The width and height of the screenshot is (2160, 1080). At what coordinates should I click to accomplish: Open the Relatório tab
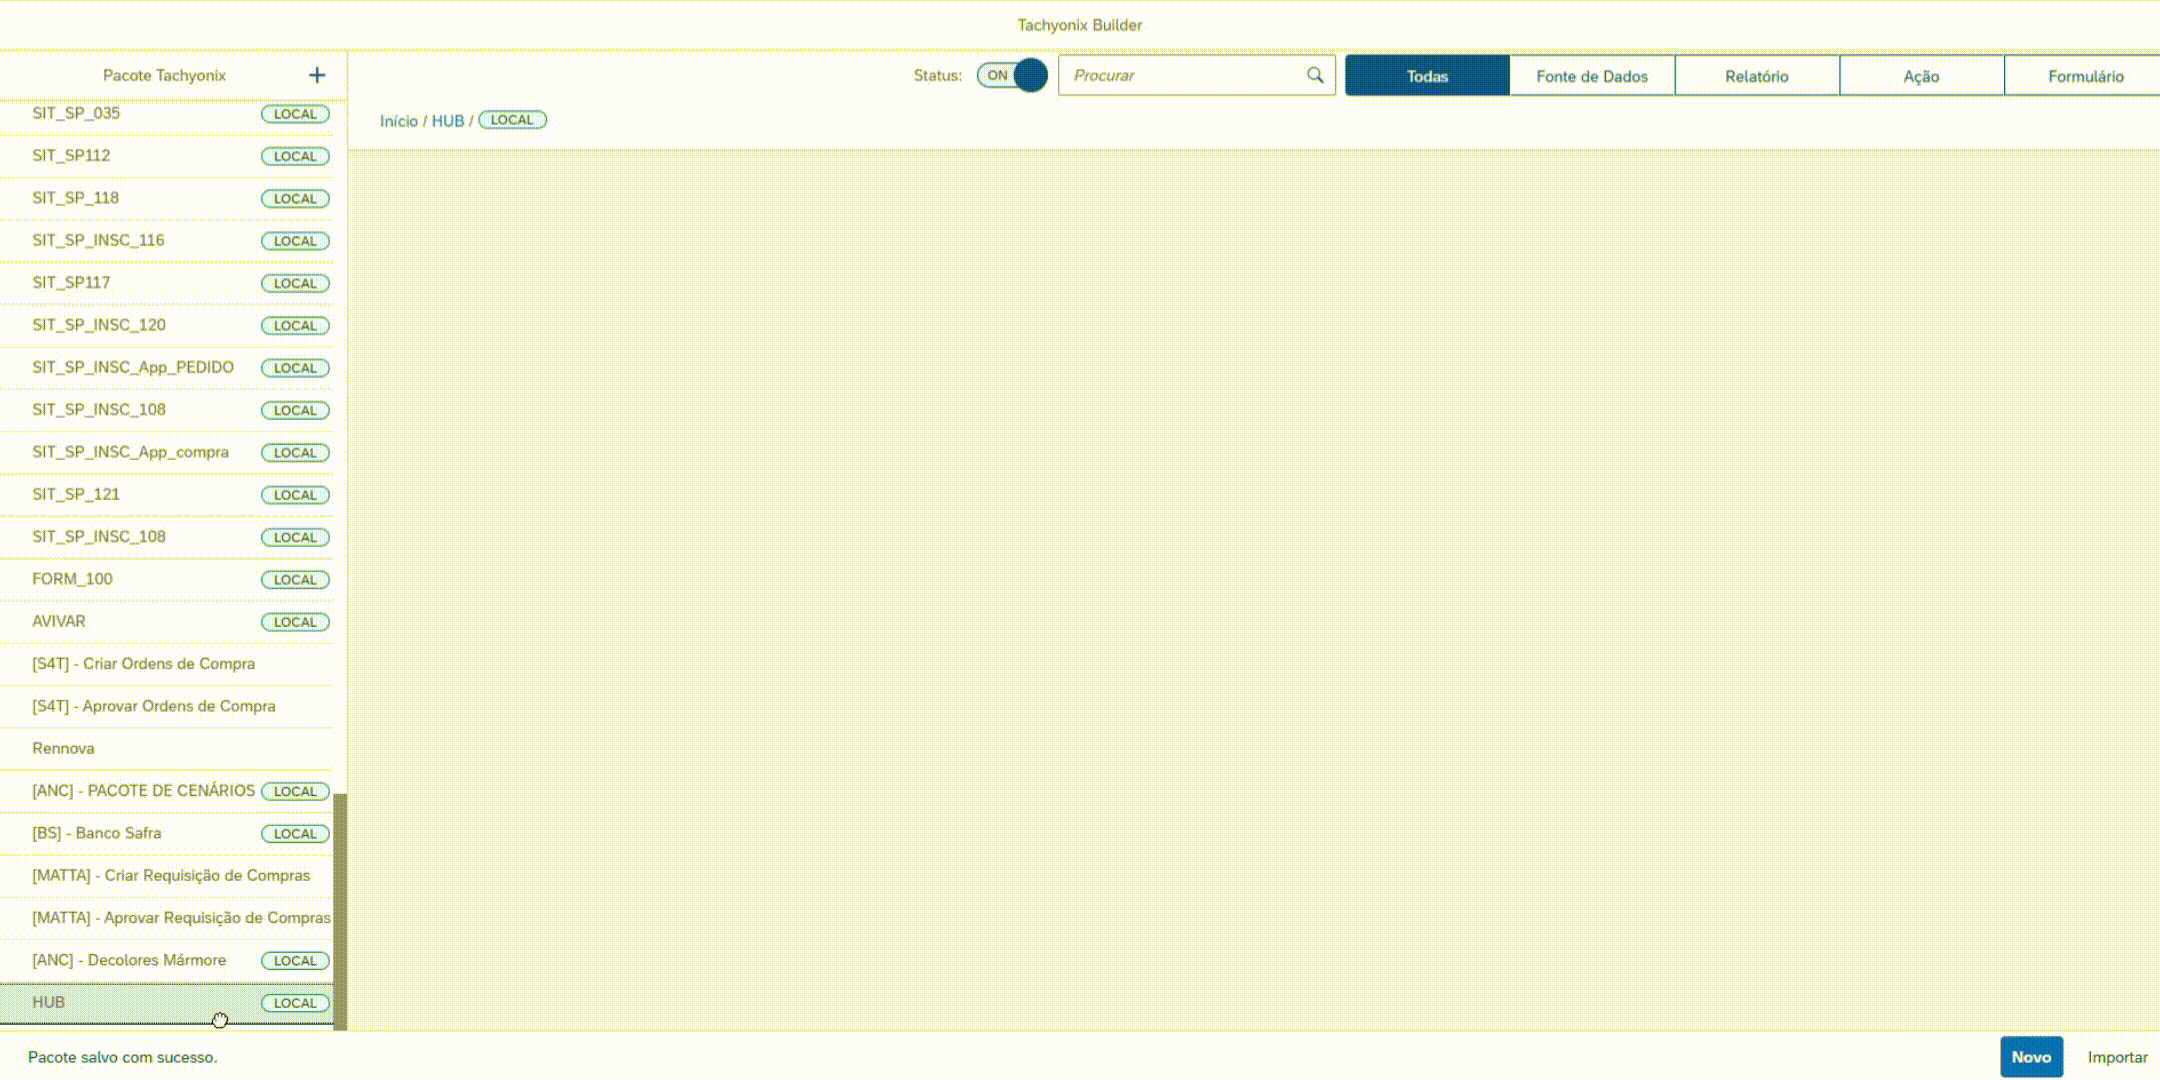click(1756, 76)
